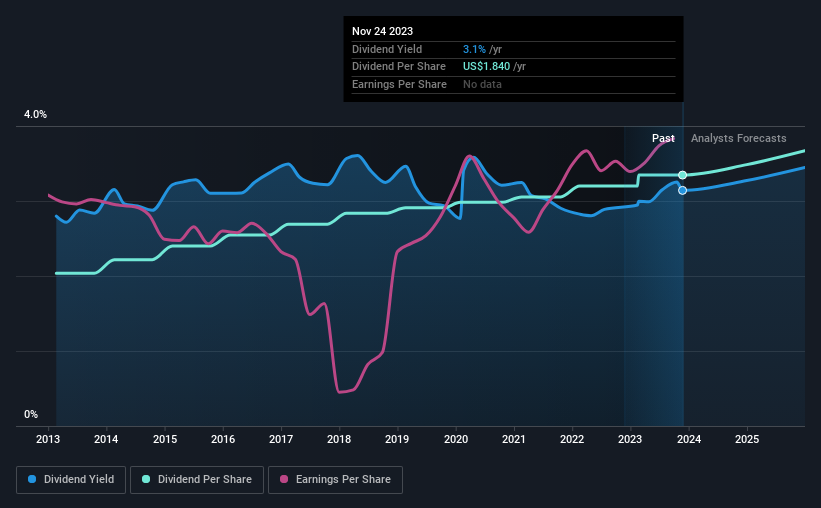Click the US$1.840 dividend per share value
Viewport: 821px width, 508px height.
click(x=486, y=67)
